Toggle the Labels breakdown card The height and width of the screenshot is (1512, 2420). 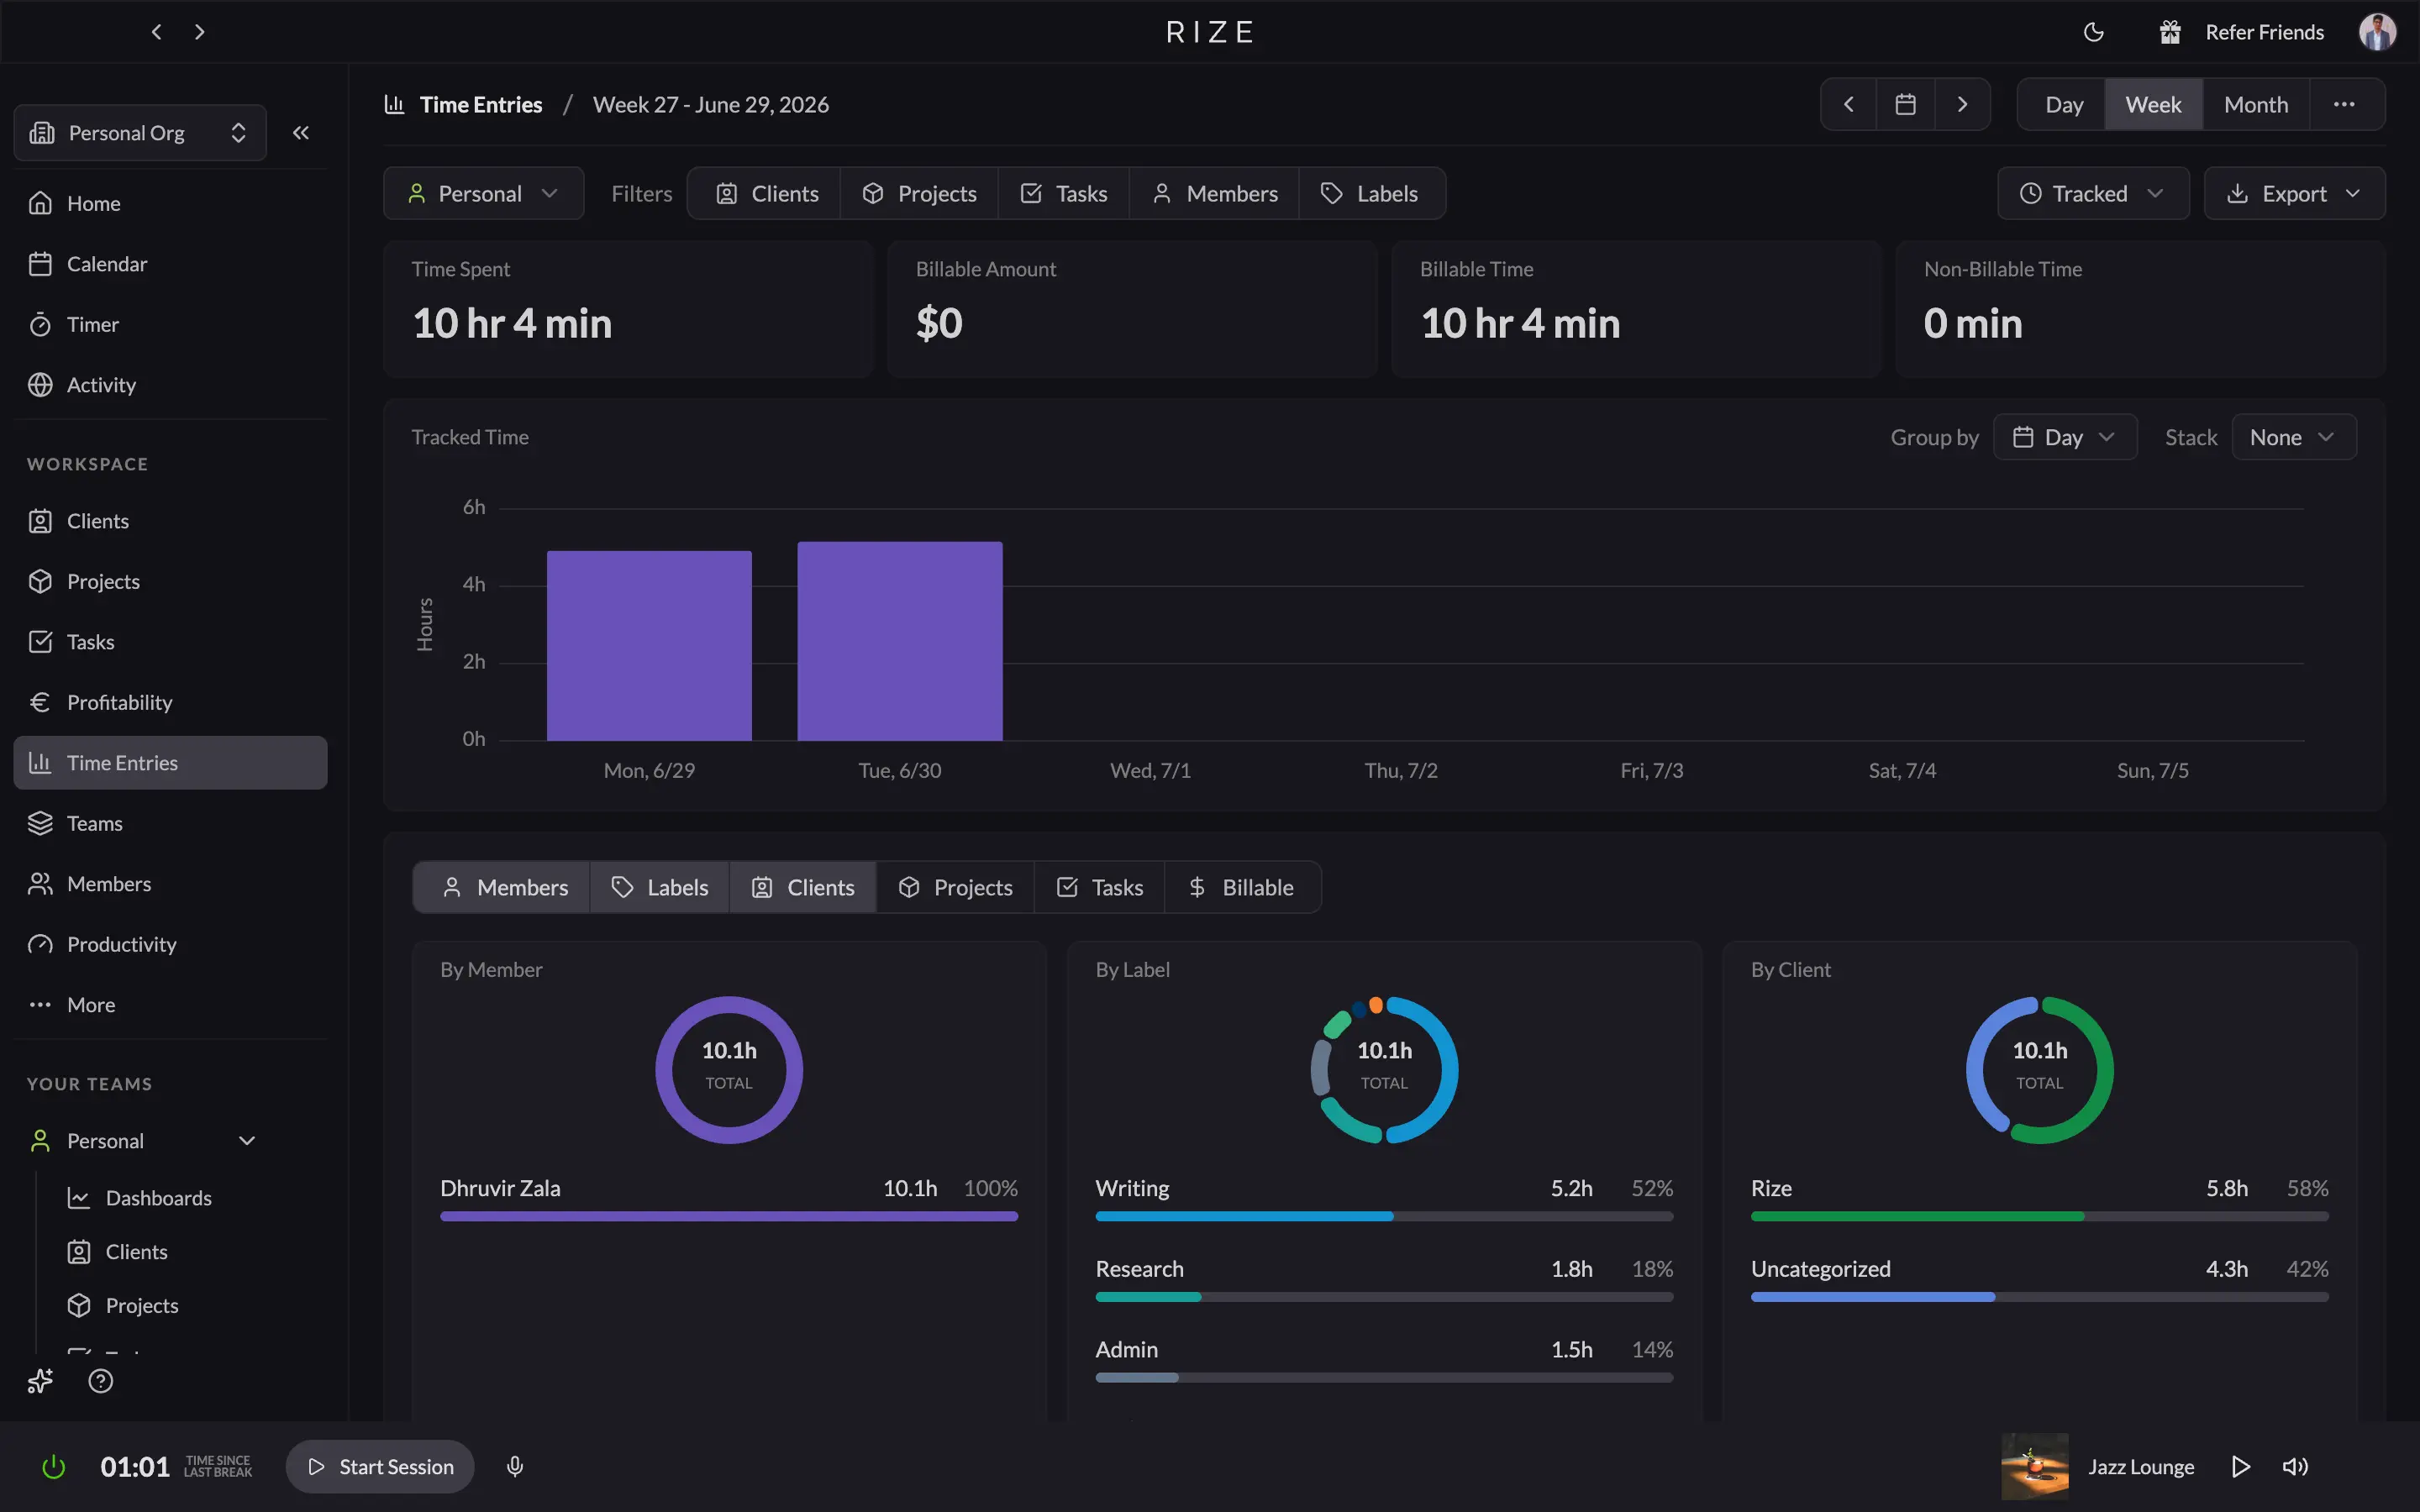point(660,887)
